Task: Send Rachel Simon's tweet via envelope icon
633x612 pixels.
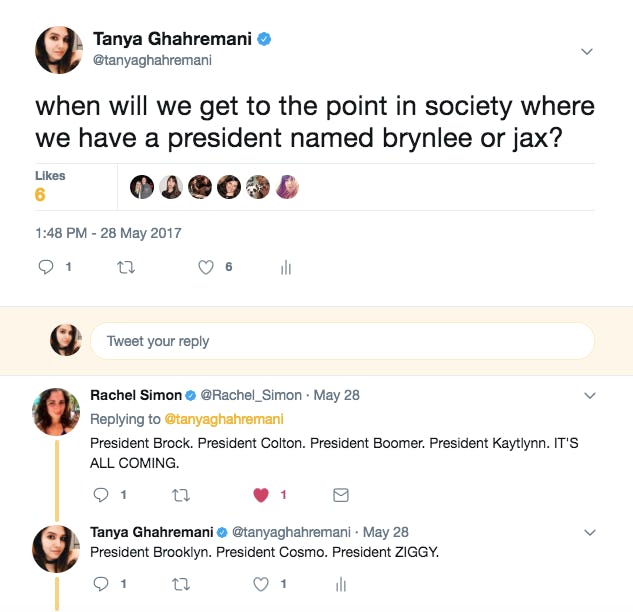Action: click(341, 495)
